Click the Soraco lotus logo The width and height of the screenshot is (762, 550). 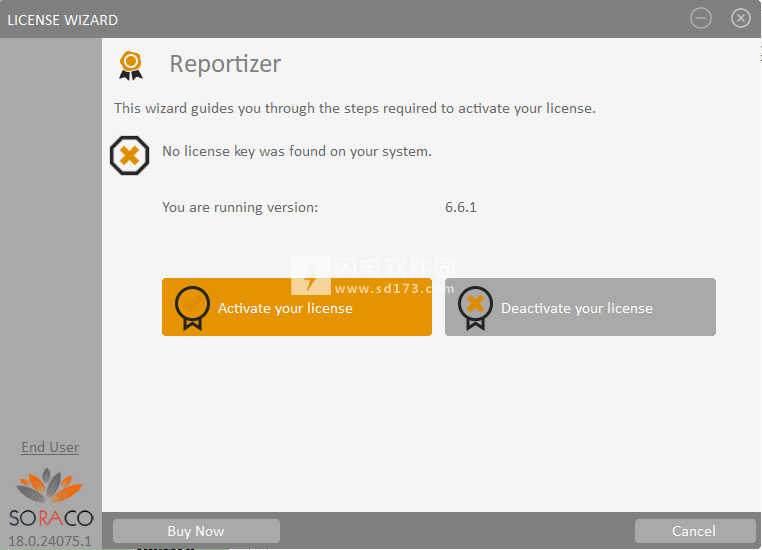pos(50,485)
